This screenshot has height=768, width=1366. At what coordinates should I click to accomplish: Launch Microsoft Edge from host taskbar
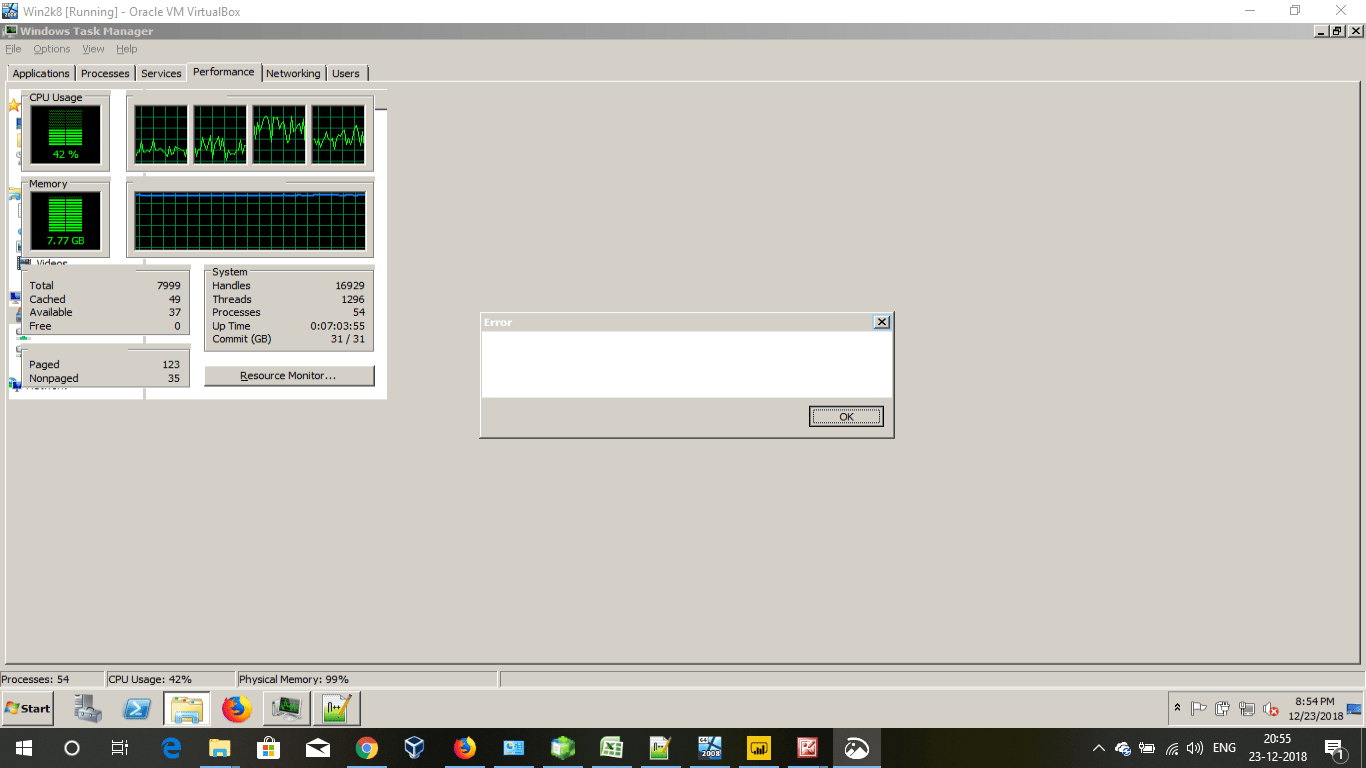click(x=171, y=748)
